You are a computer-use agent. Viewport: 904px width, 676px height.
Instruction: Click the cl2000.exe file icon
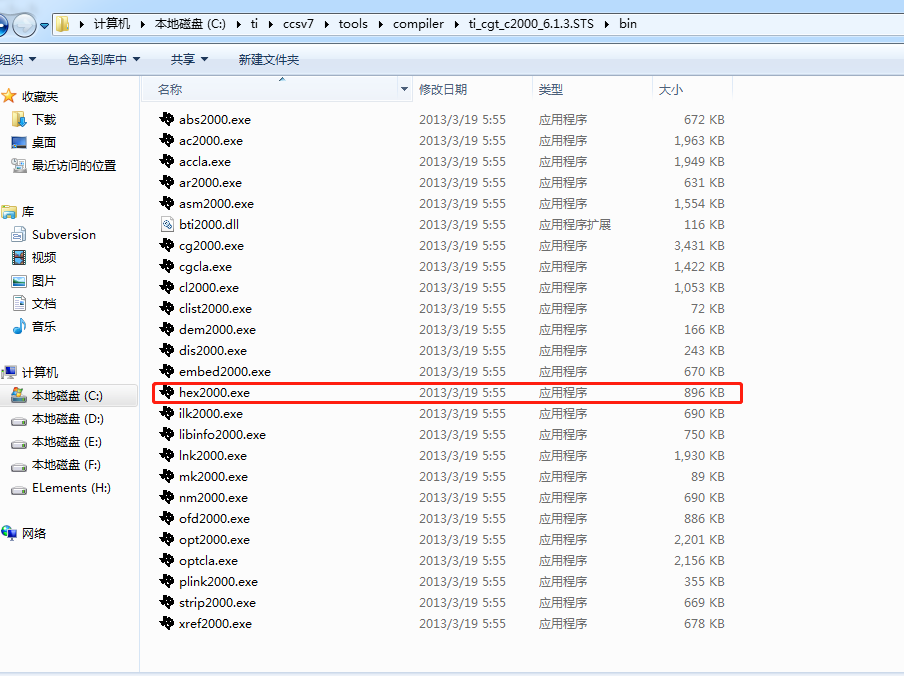point(167,287)
